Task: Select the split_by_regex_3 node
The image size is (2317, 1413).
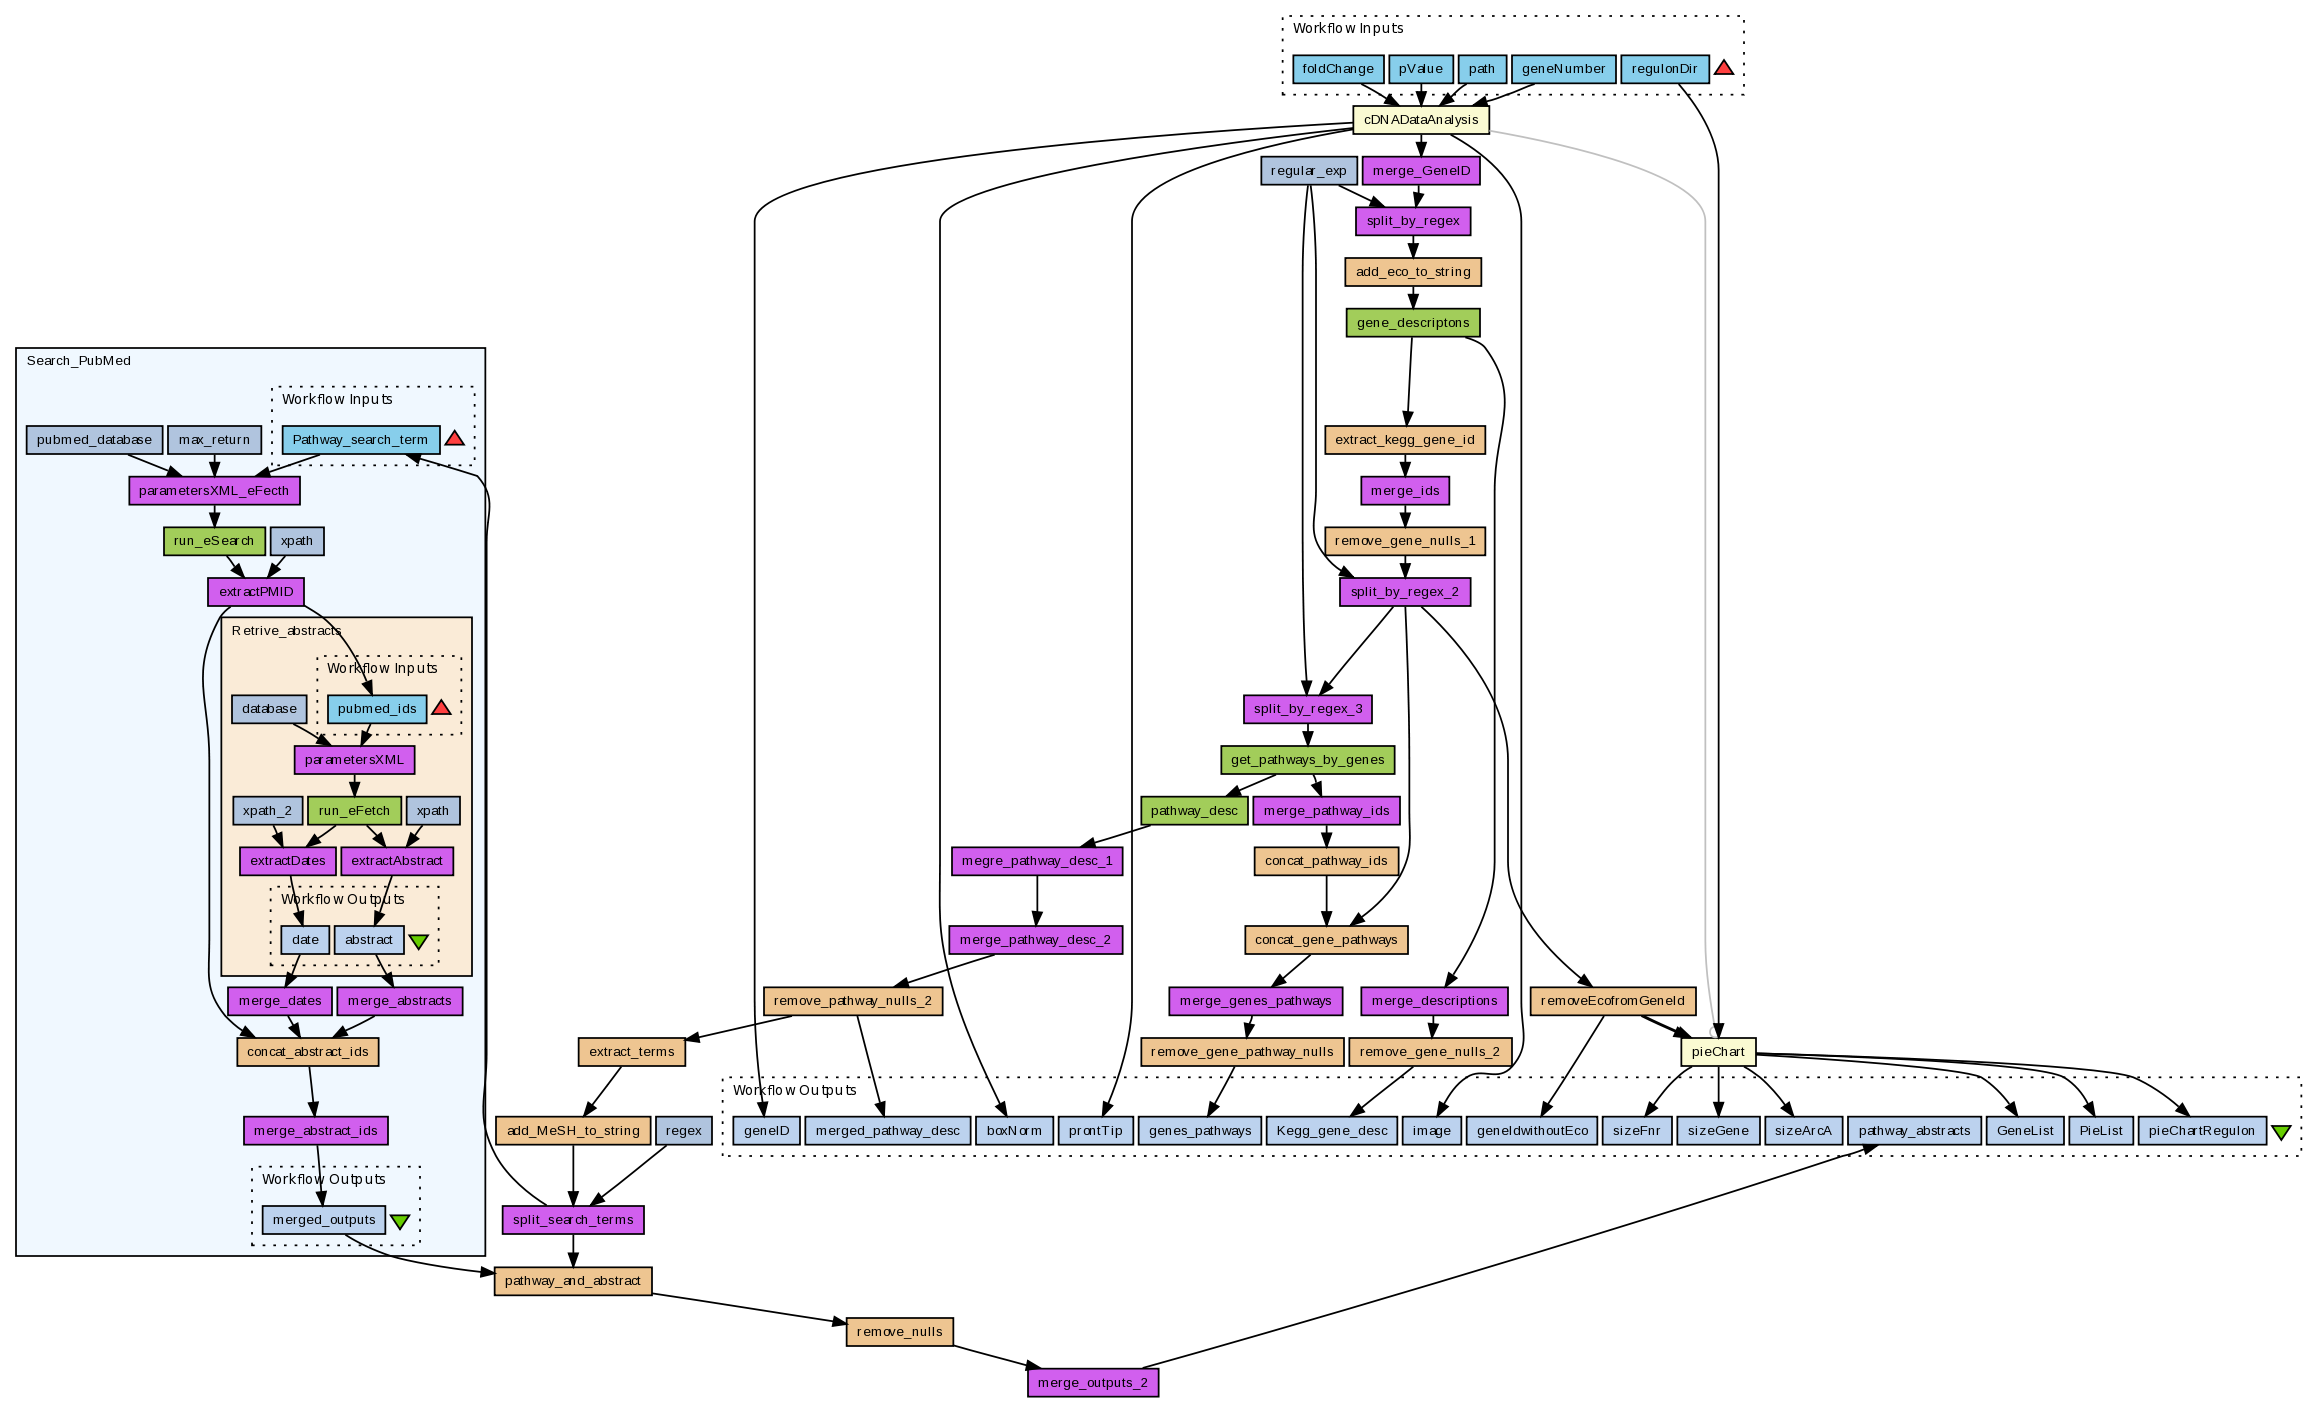Action: pyautogui.click(x=1307, y=709)
